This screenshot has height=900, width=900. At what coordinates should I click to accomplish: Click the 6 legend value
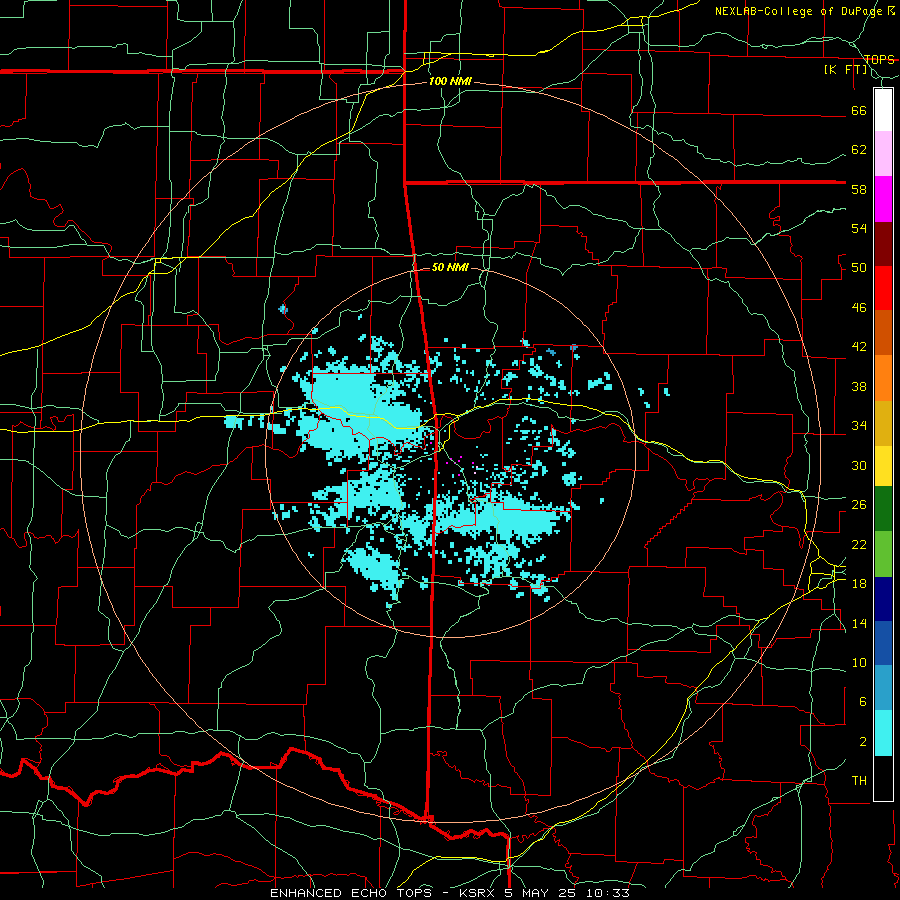[863, 702]
